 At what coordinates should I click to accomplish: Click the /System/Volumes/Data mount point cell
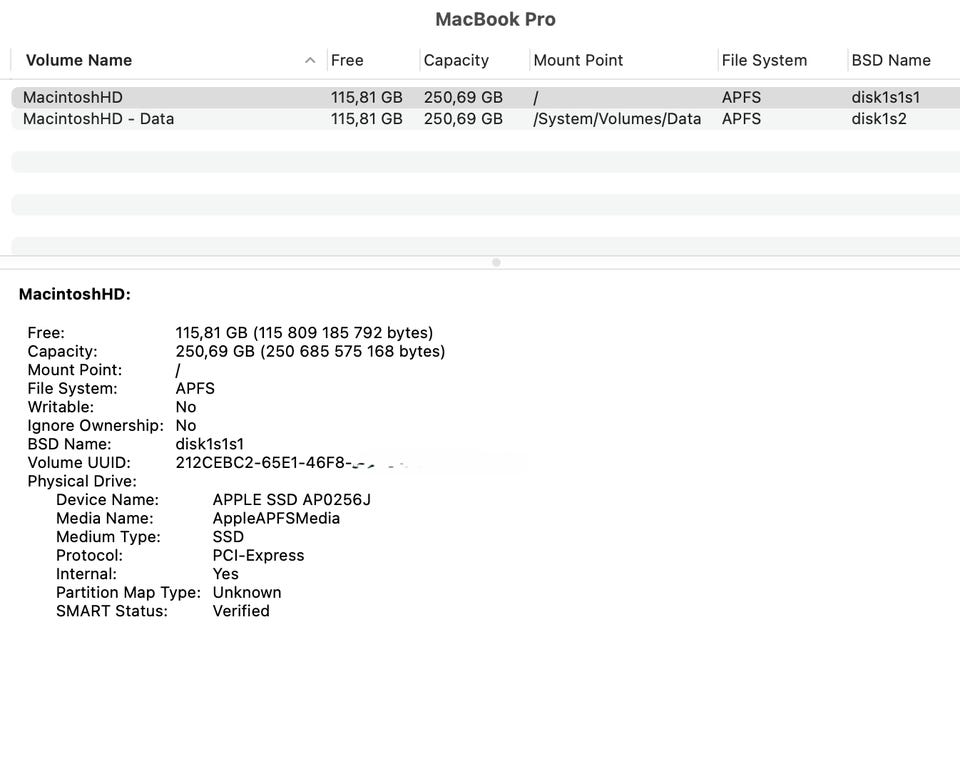coord(617,119)
